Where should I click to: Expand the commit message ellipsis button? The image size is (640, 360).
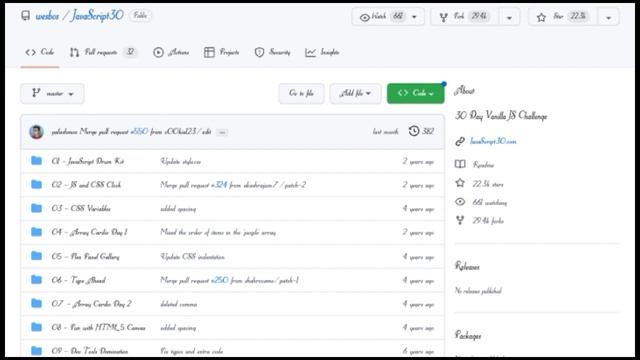click(x=222, y=132)
